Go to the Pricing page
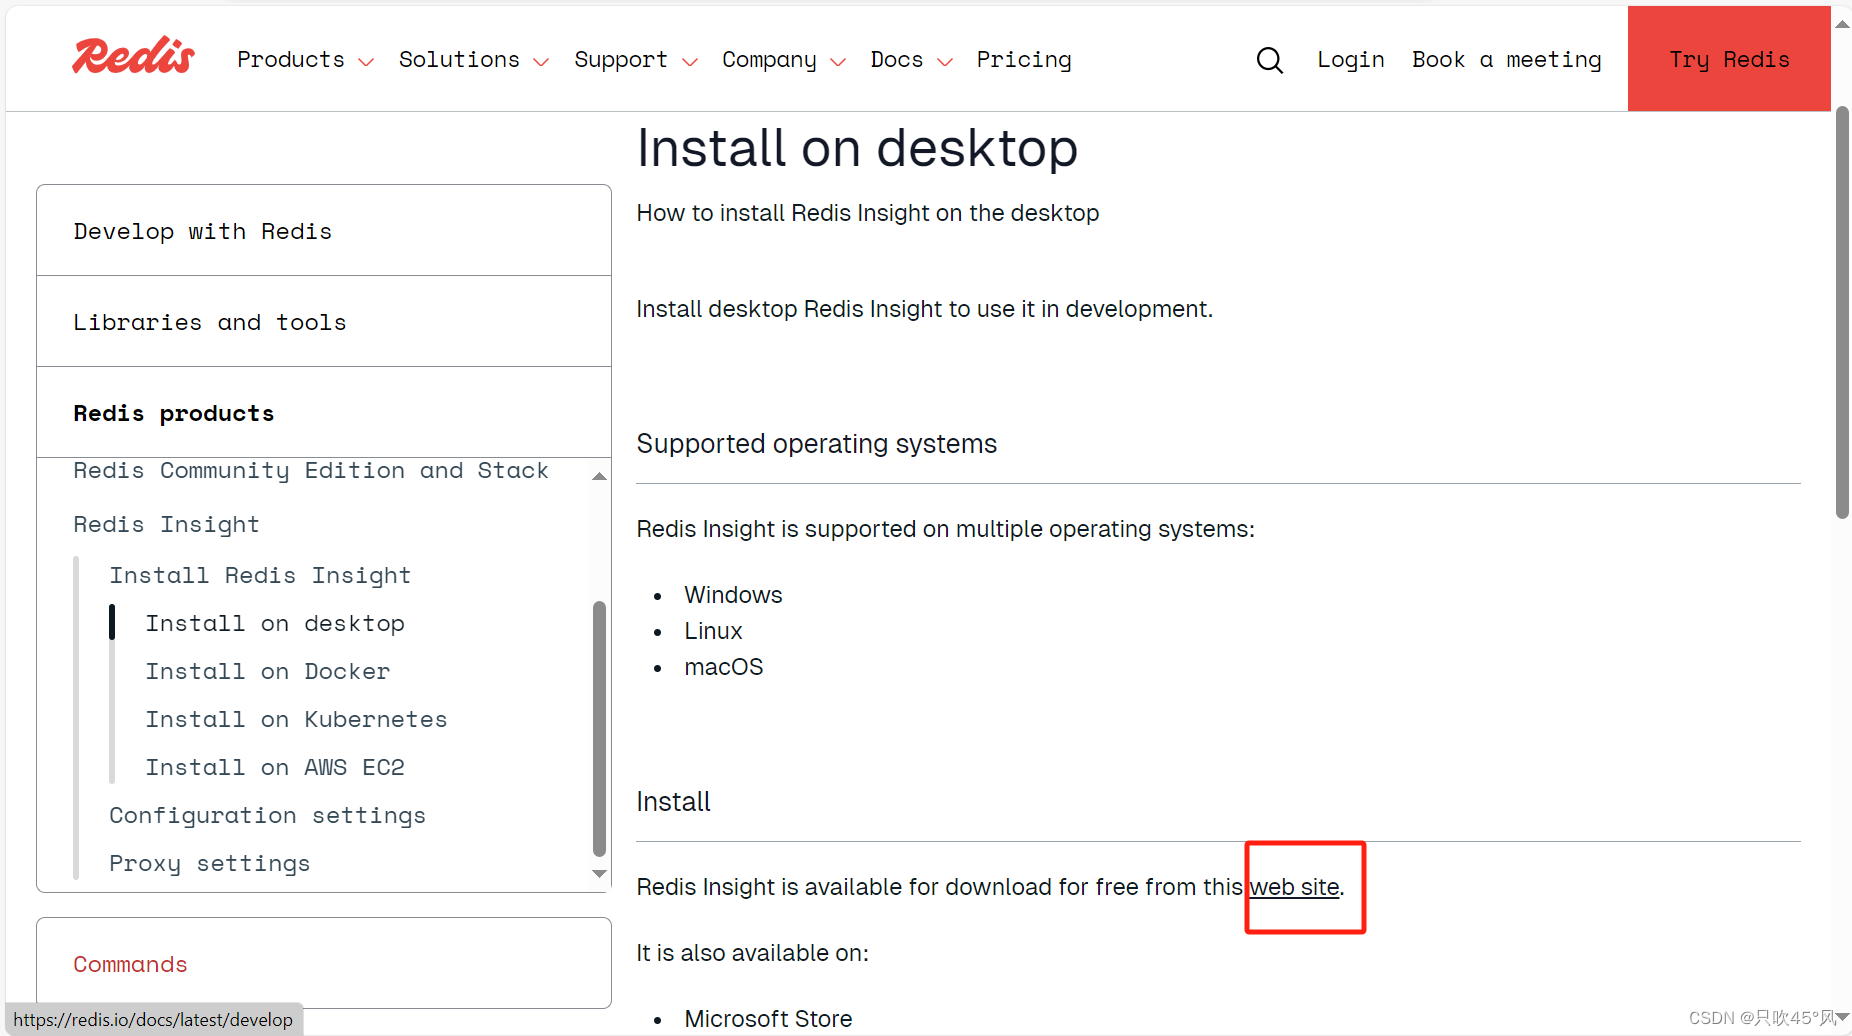Screen dimensions: 1852x1036 1024,60
